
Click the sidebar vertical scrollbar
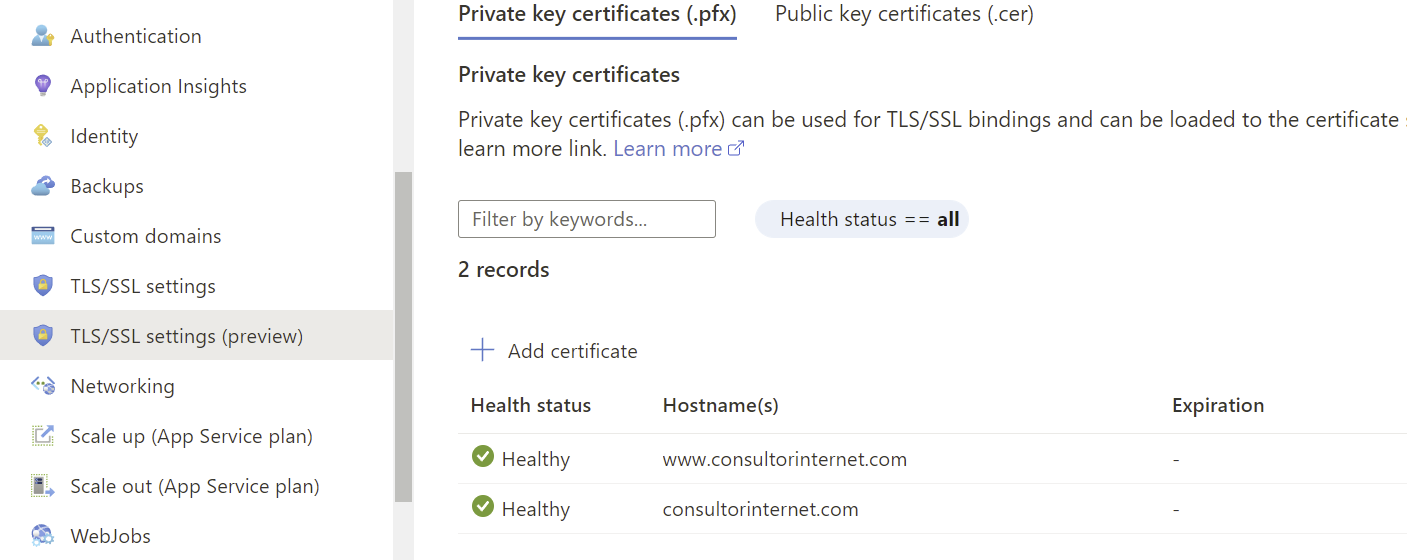tap(403, 337)
